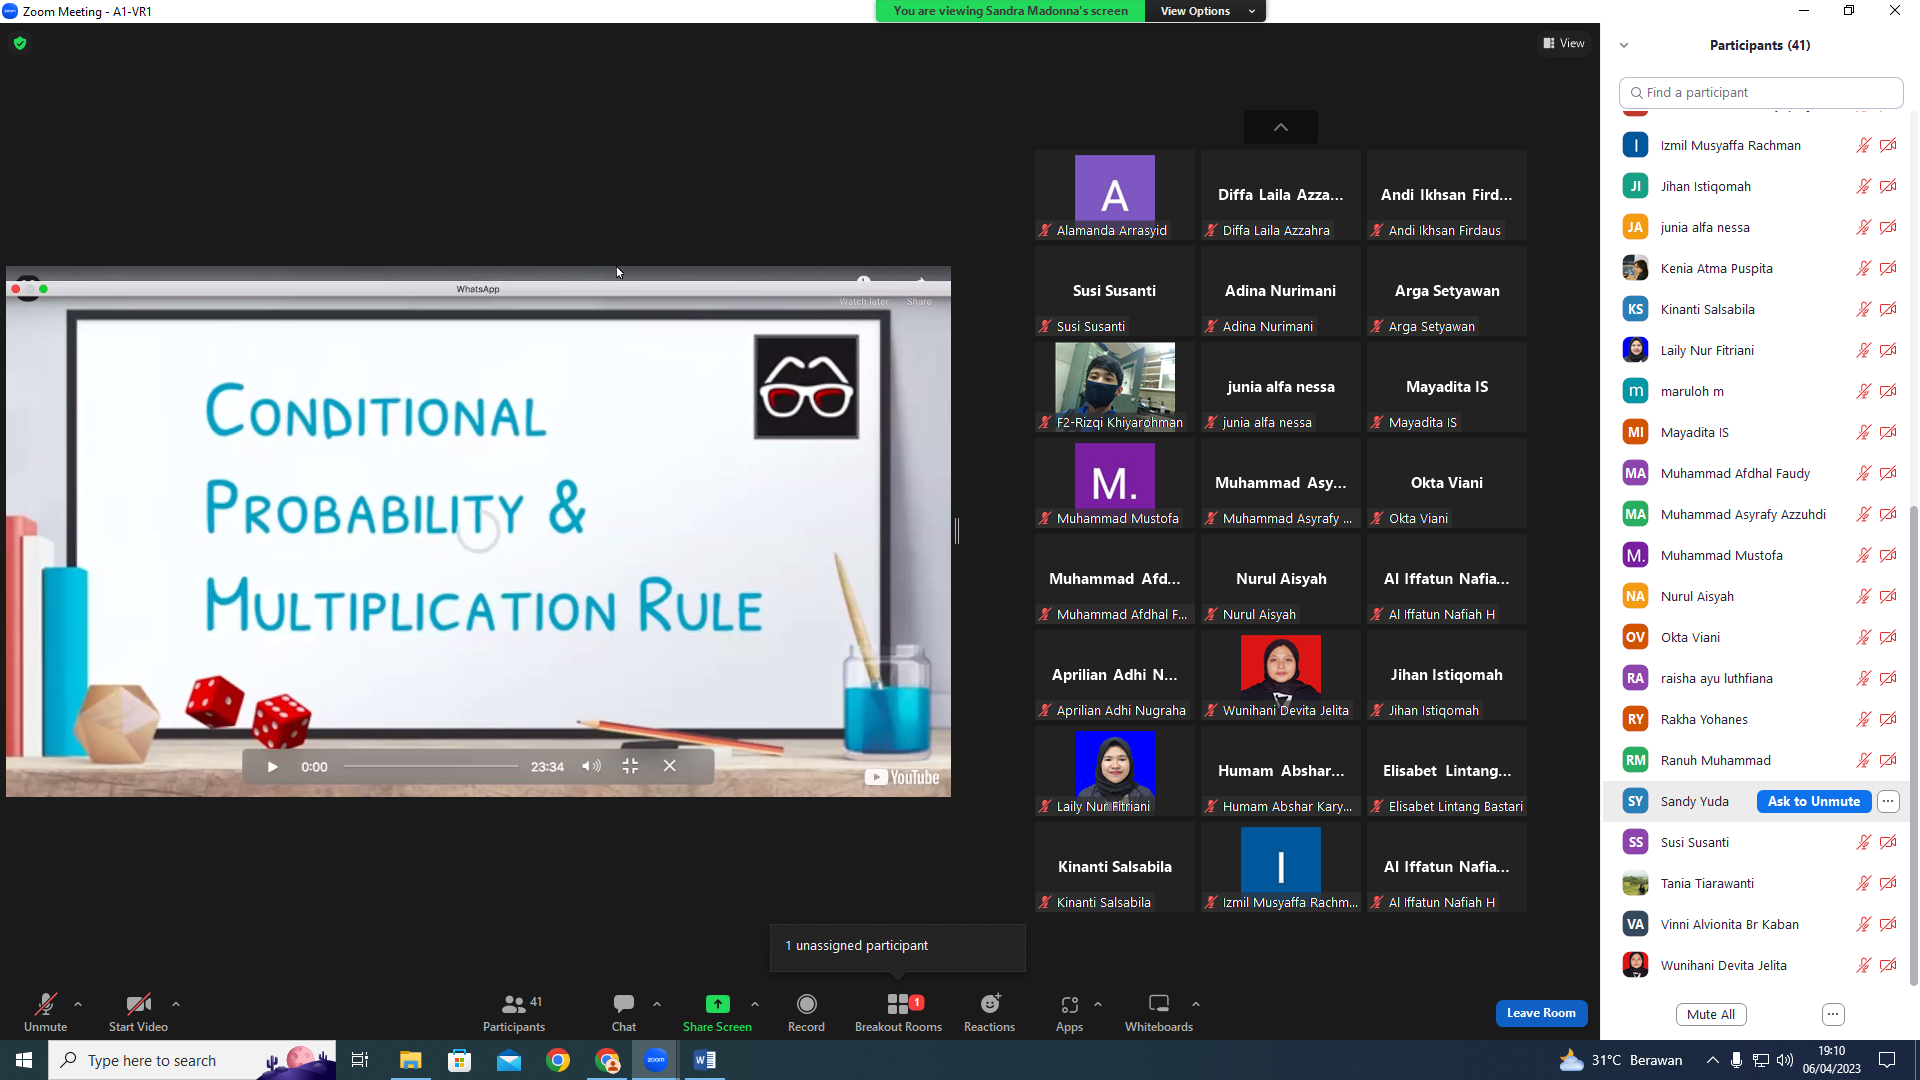Expand chat options arrow beside Chat
The image size is (1920, 1080).
pos(657,1004)
